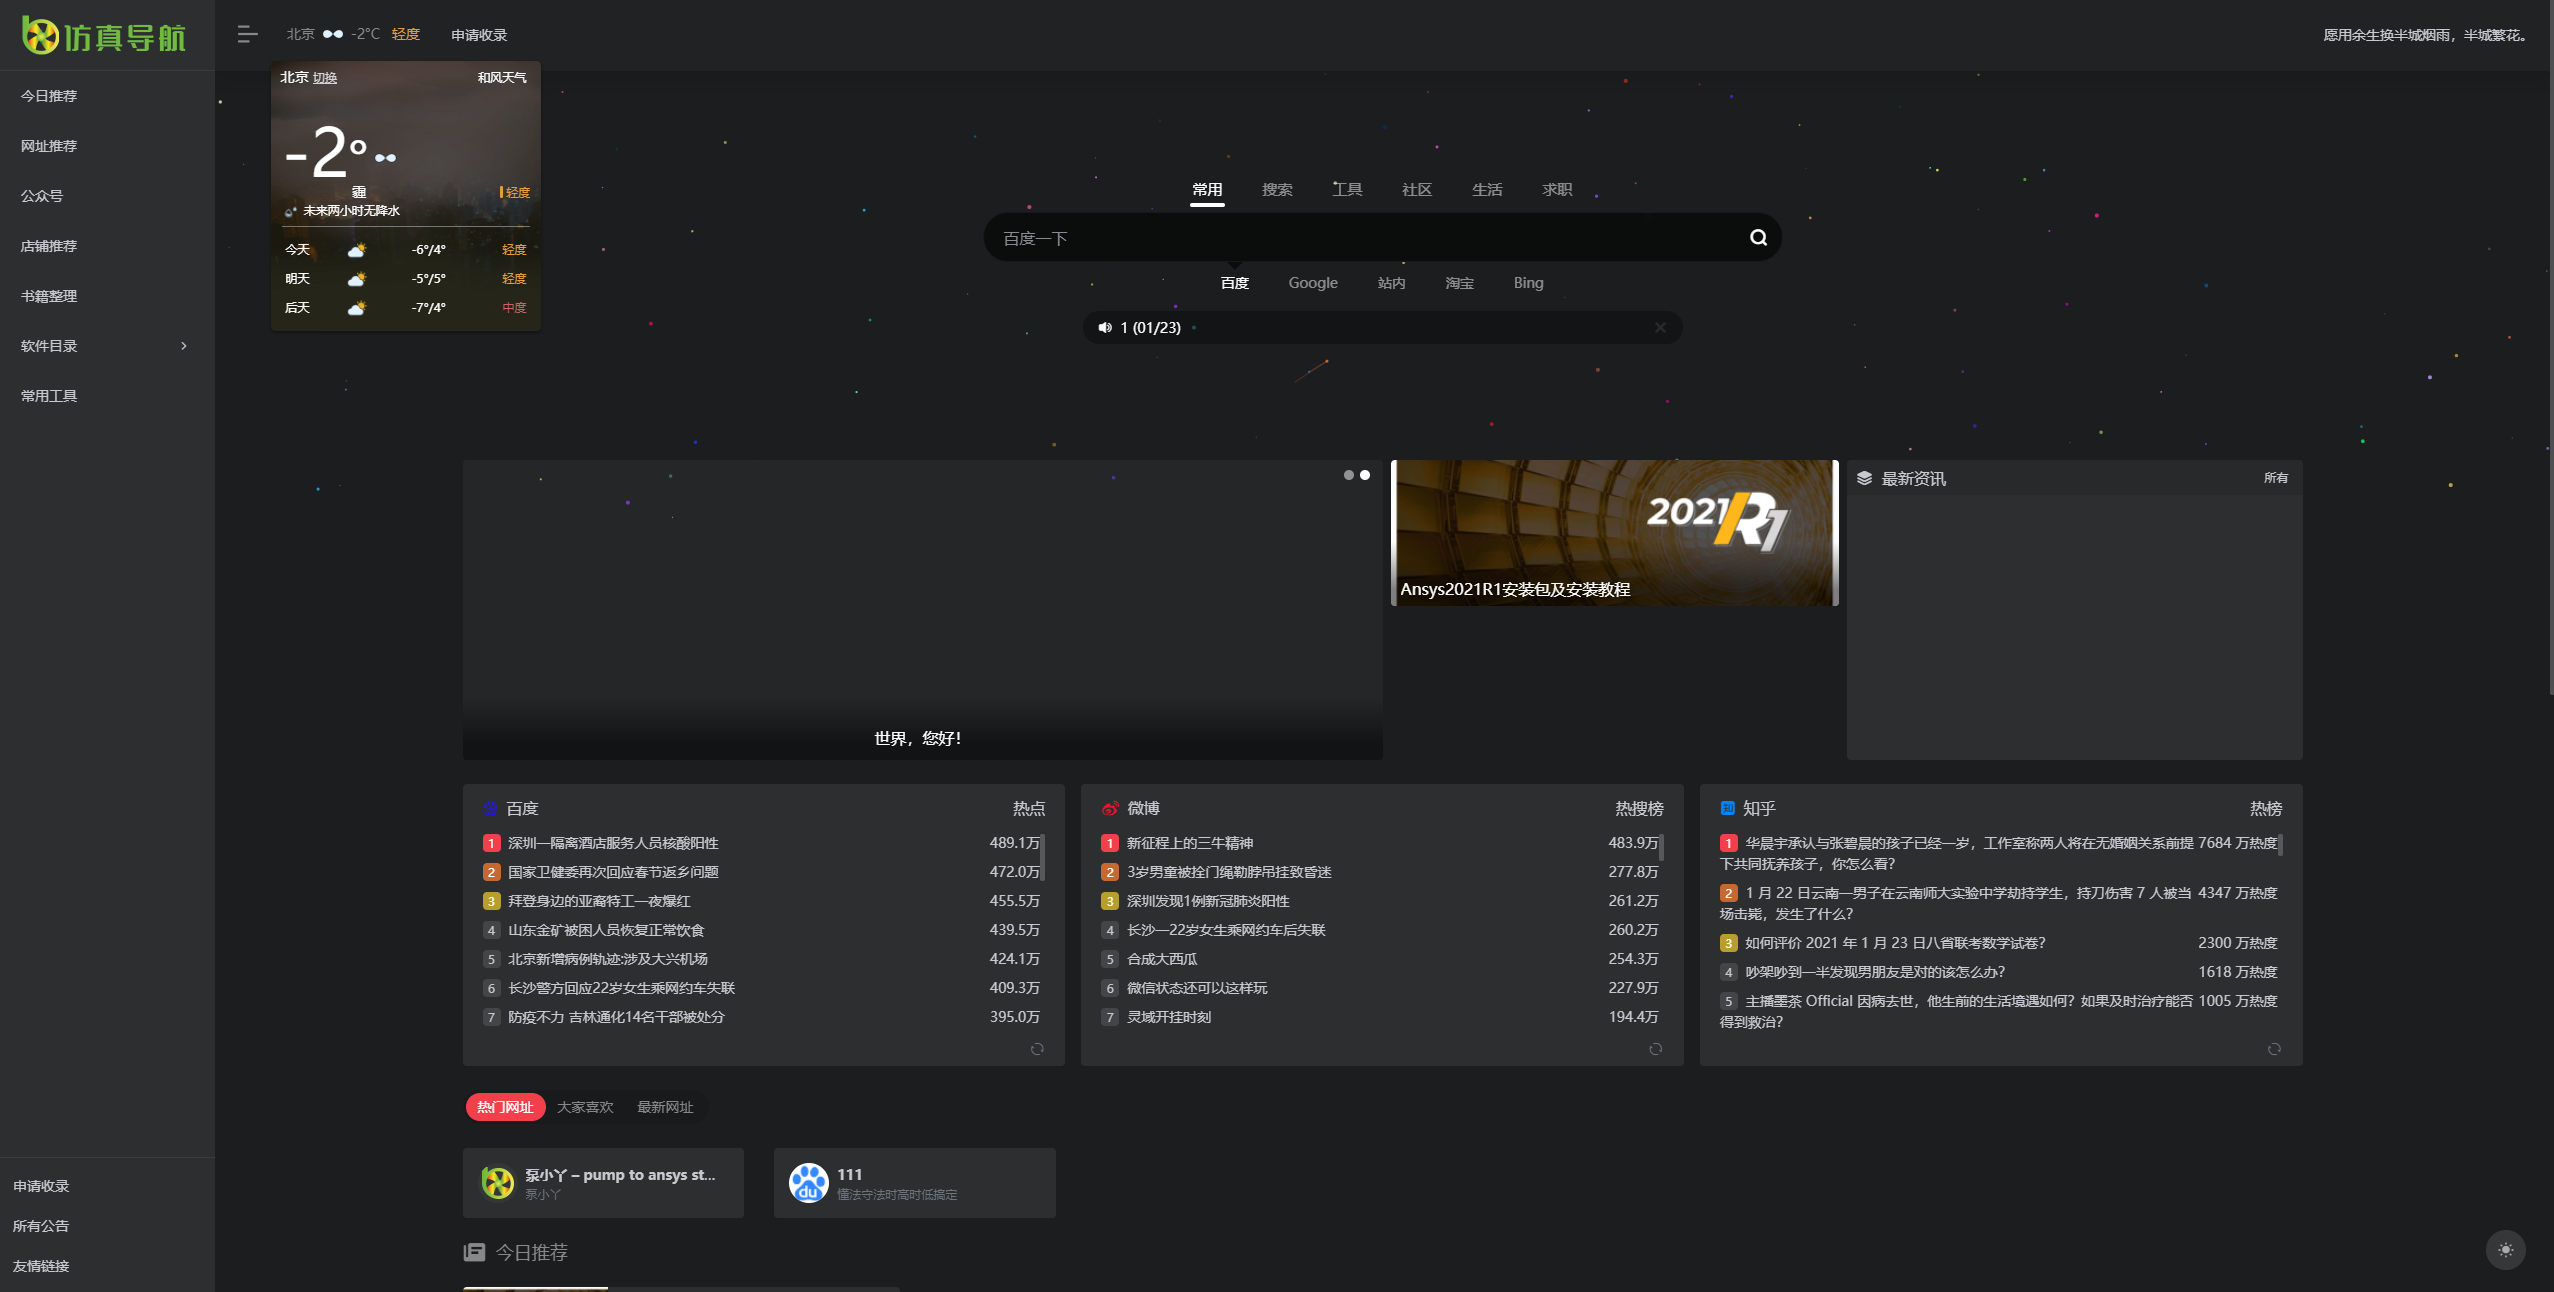This screenshot has height=1292, width=2554.
Task: Toggle the sidebar collapse hamburger icon
Action: 248,35
